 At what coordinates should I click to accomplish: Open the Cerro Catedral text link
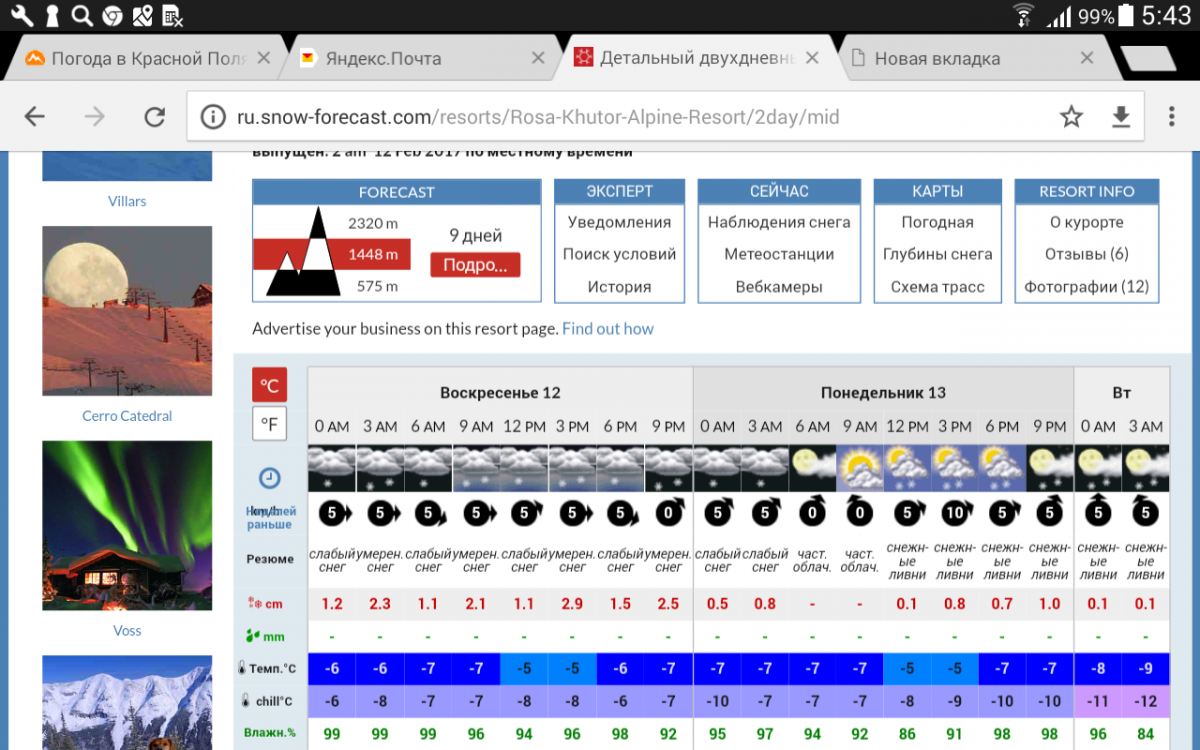[127, 416]
